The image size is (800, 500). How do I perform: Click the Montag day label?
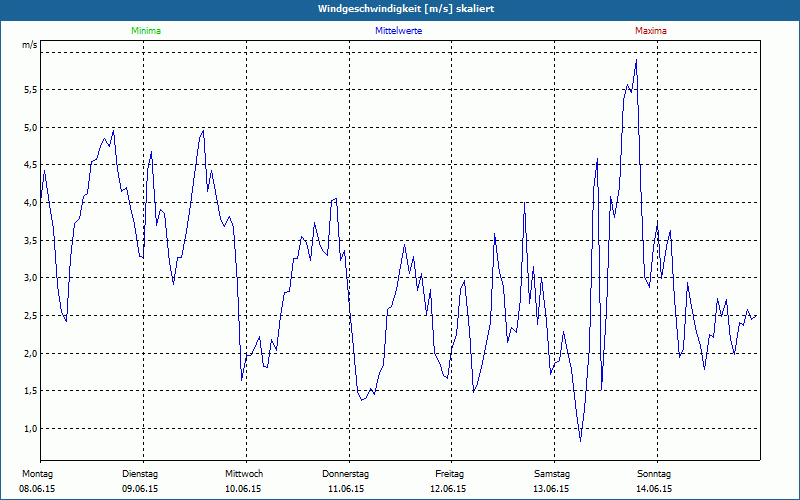(x=37, y=474)
